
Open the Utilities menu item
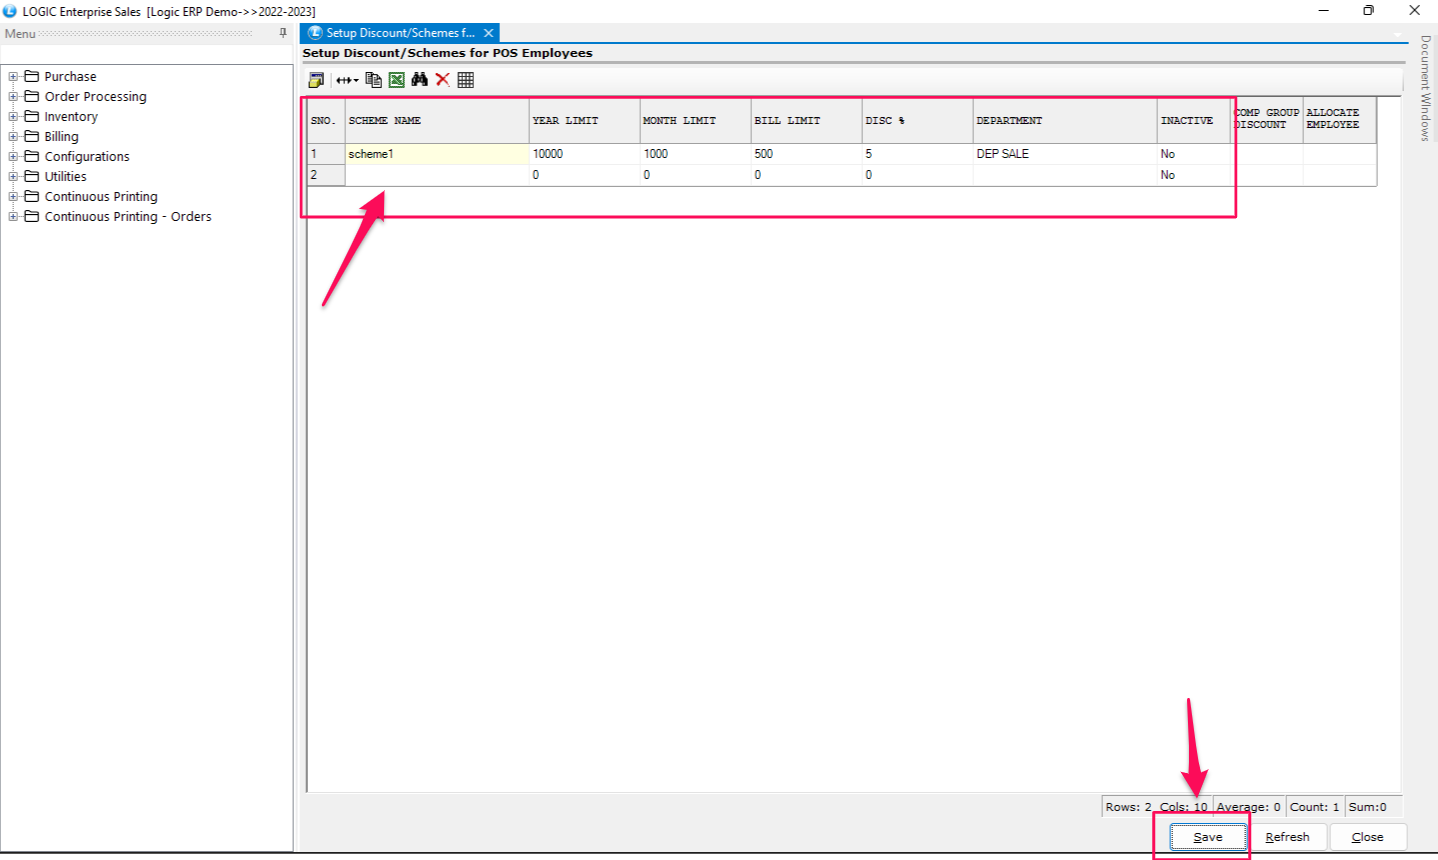click(65, 176)
